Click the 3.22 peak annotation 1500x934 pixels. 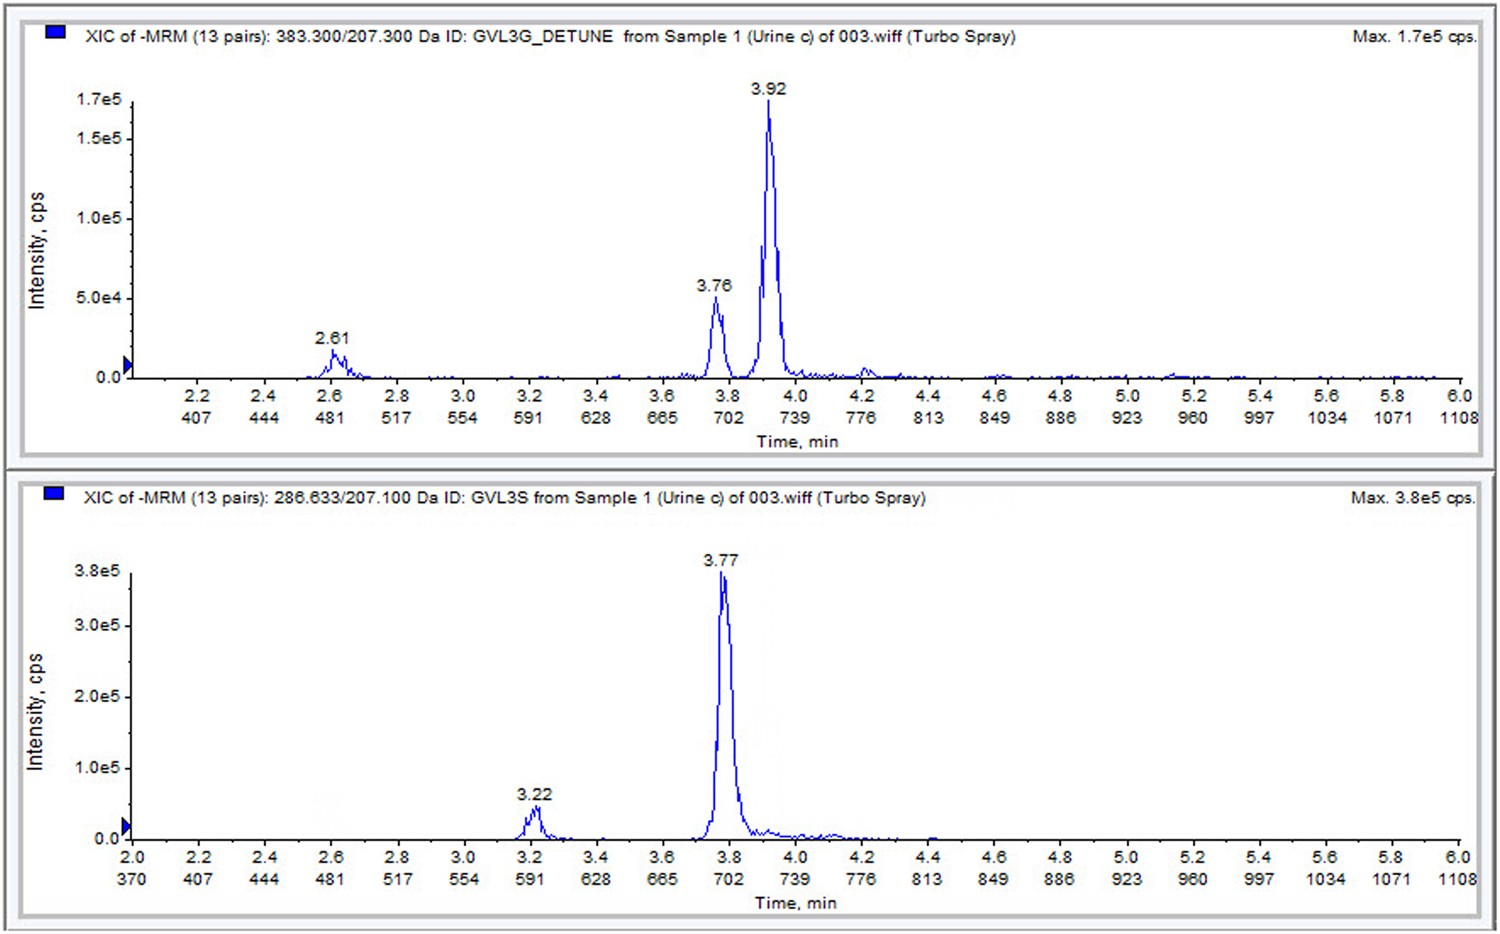(x=535, y=794)
